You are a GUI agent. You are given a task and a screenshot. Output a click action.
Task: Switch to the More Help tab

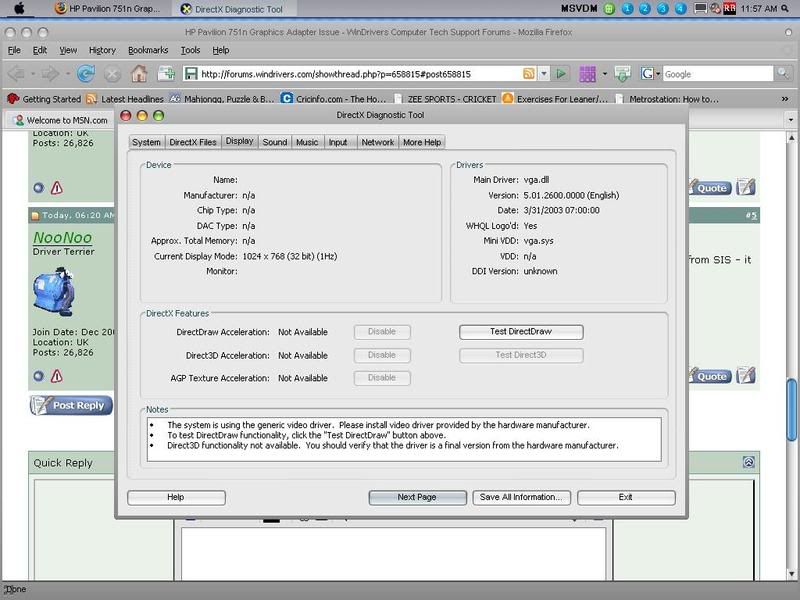(x=422, y=142)
